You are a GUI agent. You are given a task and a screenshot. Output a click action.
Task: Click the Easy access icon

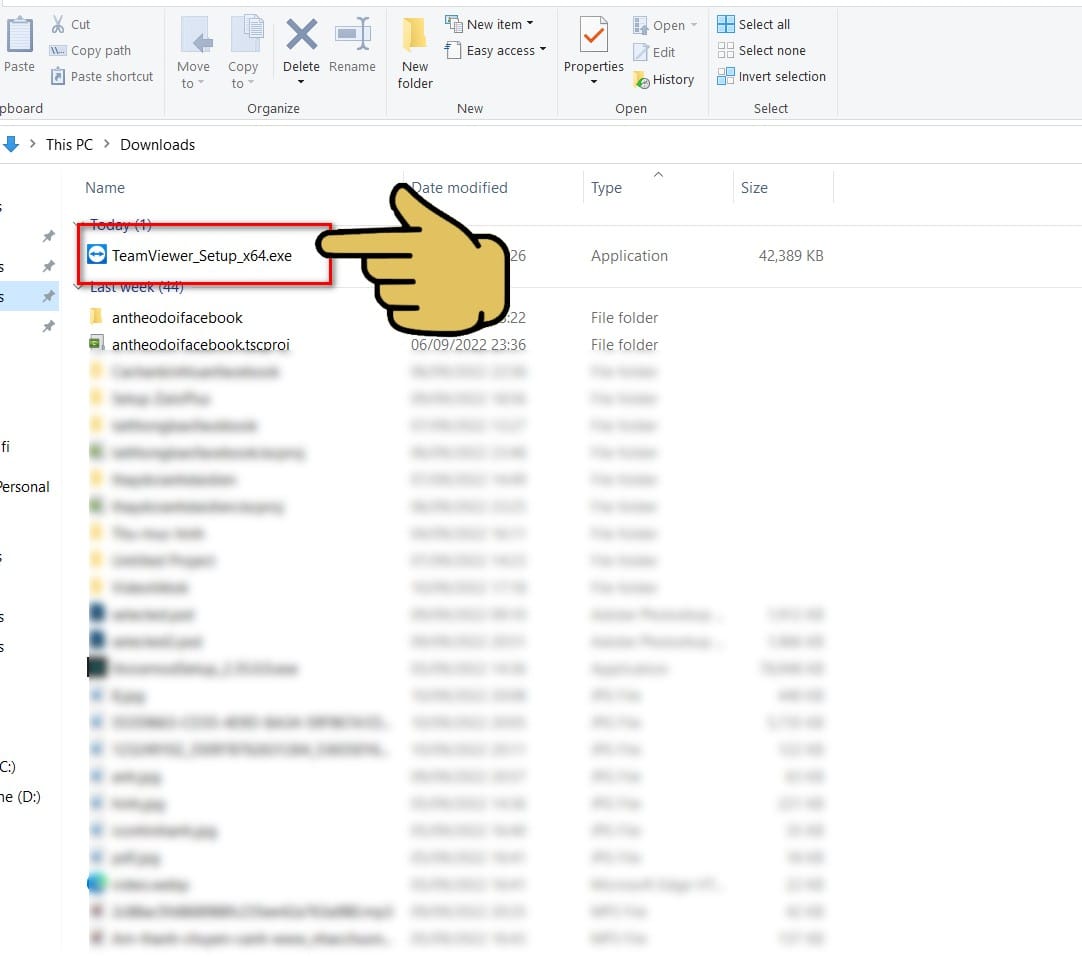coord(453,50)
